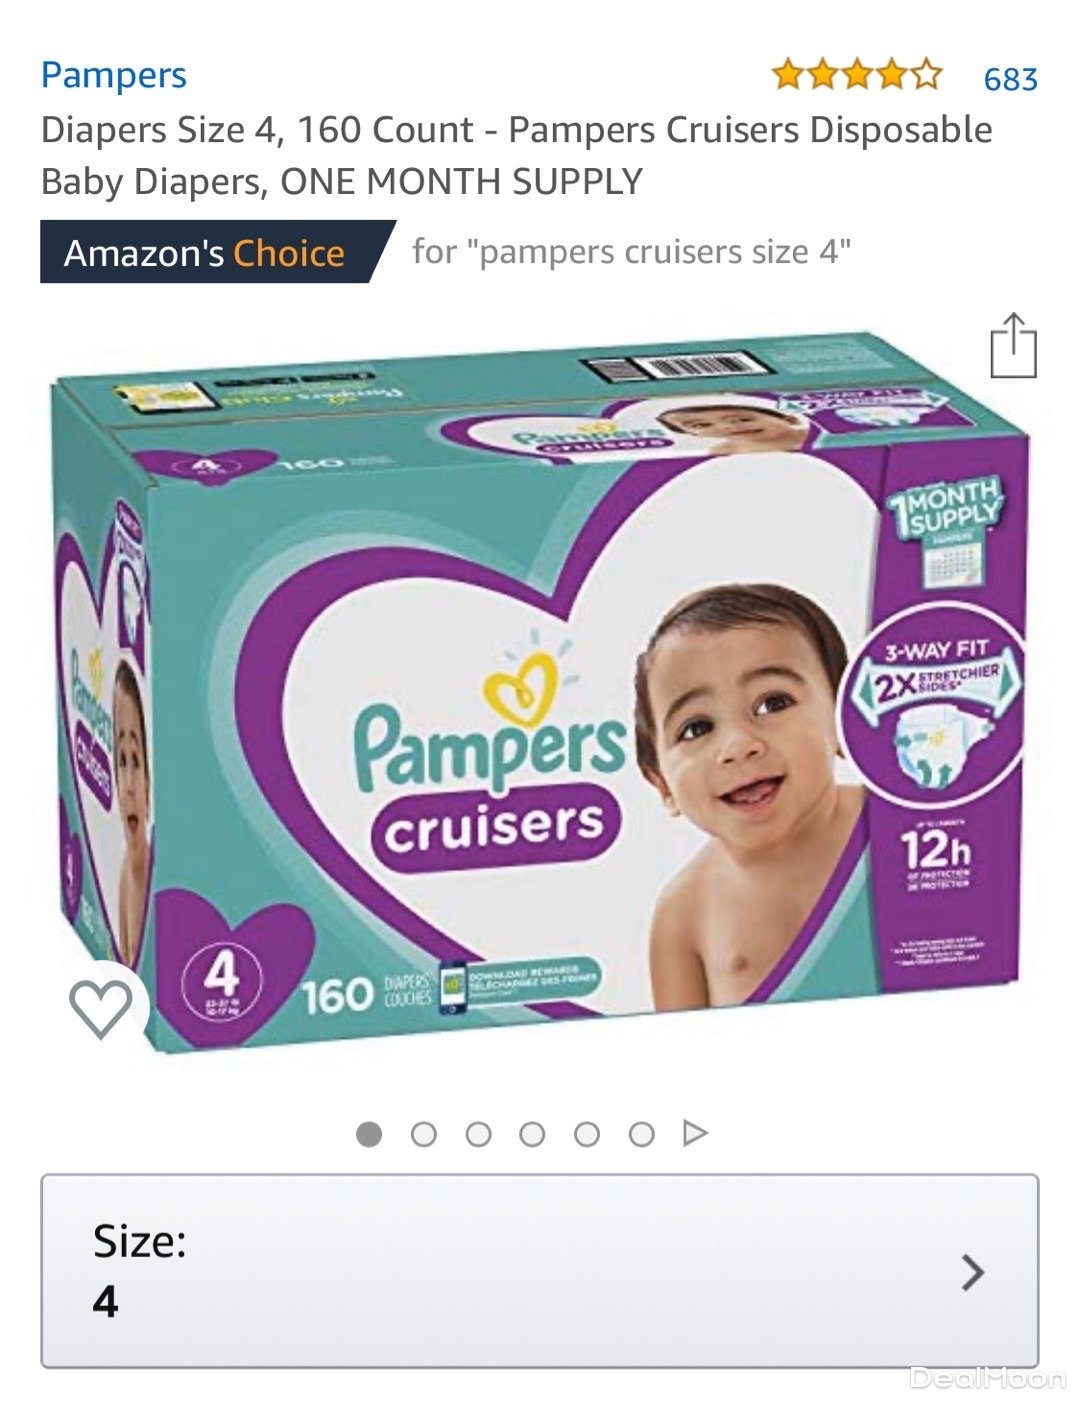This screenshot has width=1080, height=1402.
Task: Open the Pampers brand link
Action: pos(114,76)
